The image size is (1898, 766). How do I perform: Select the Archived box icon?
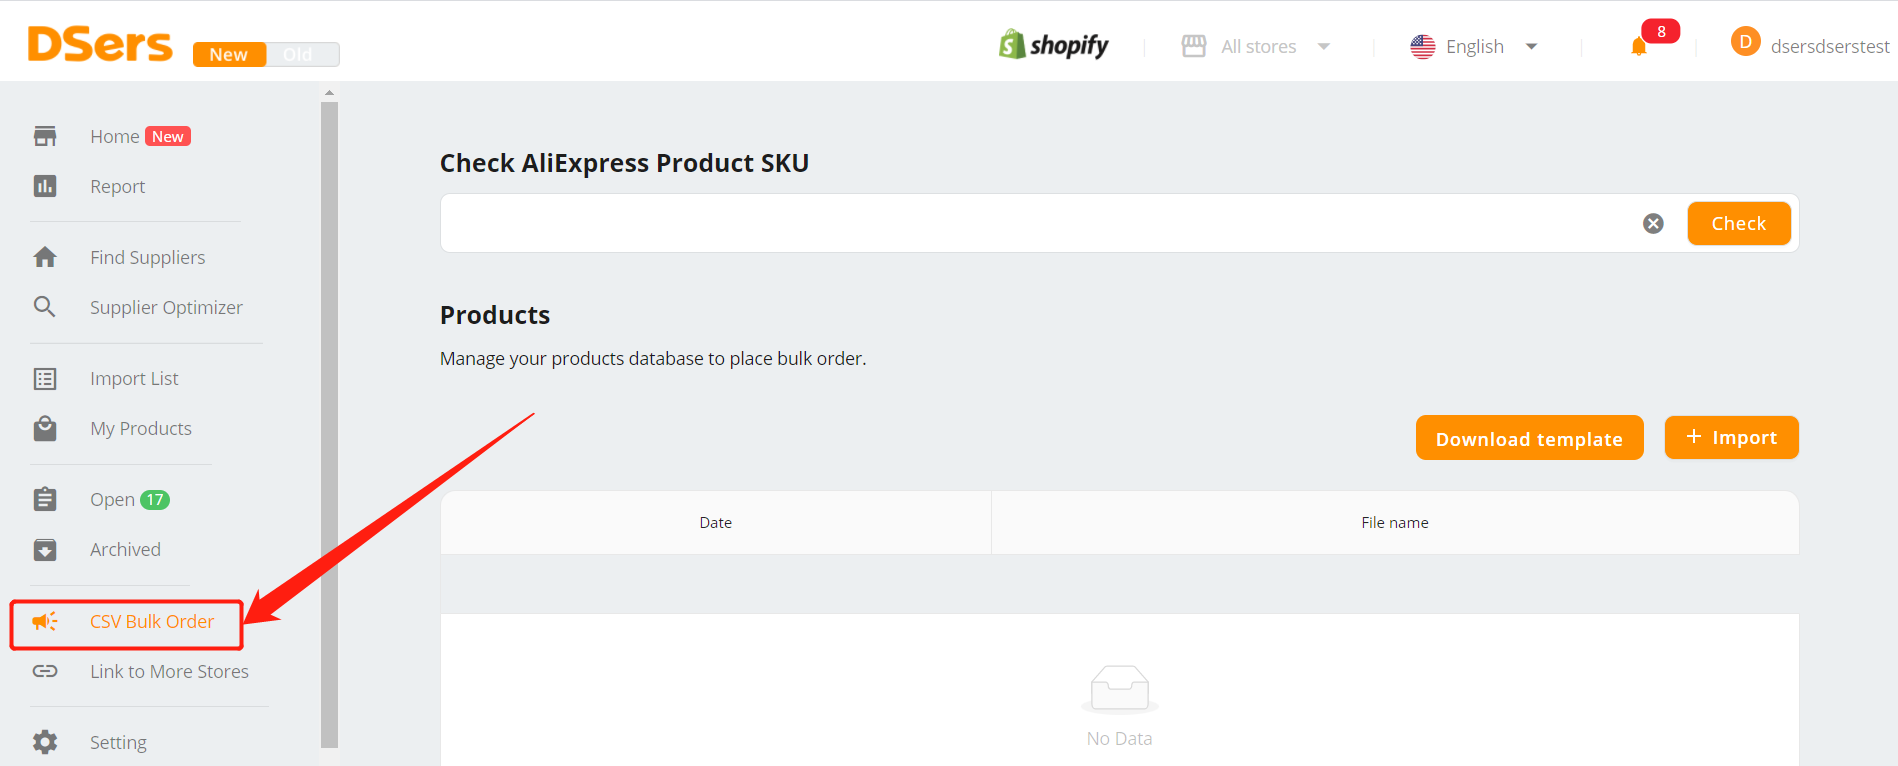tap(45, 549)
